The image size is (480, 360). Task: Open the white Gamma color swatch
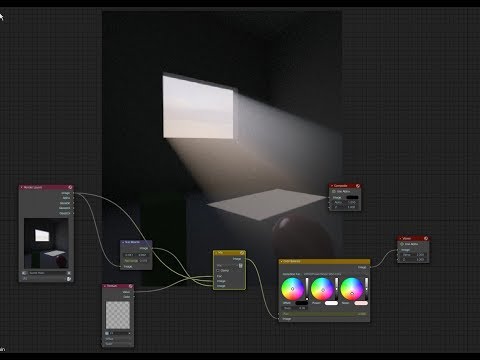(x=331, y=303)
